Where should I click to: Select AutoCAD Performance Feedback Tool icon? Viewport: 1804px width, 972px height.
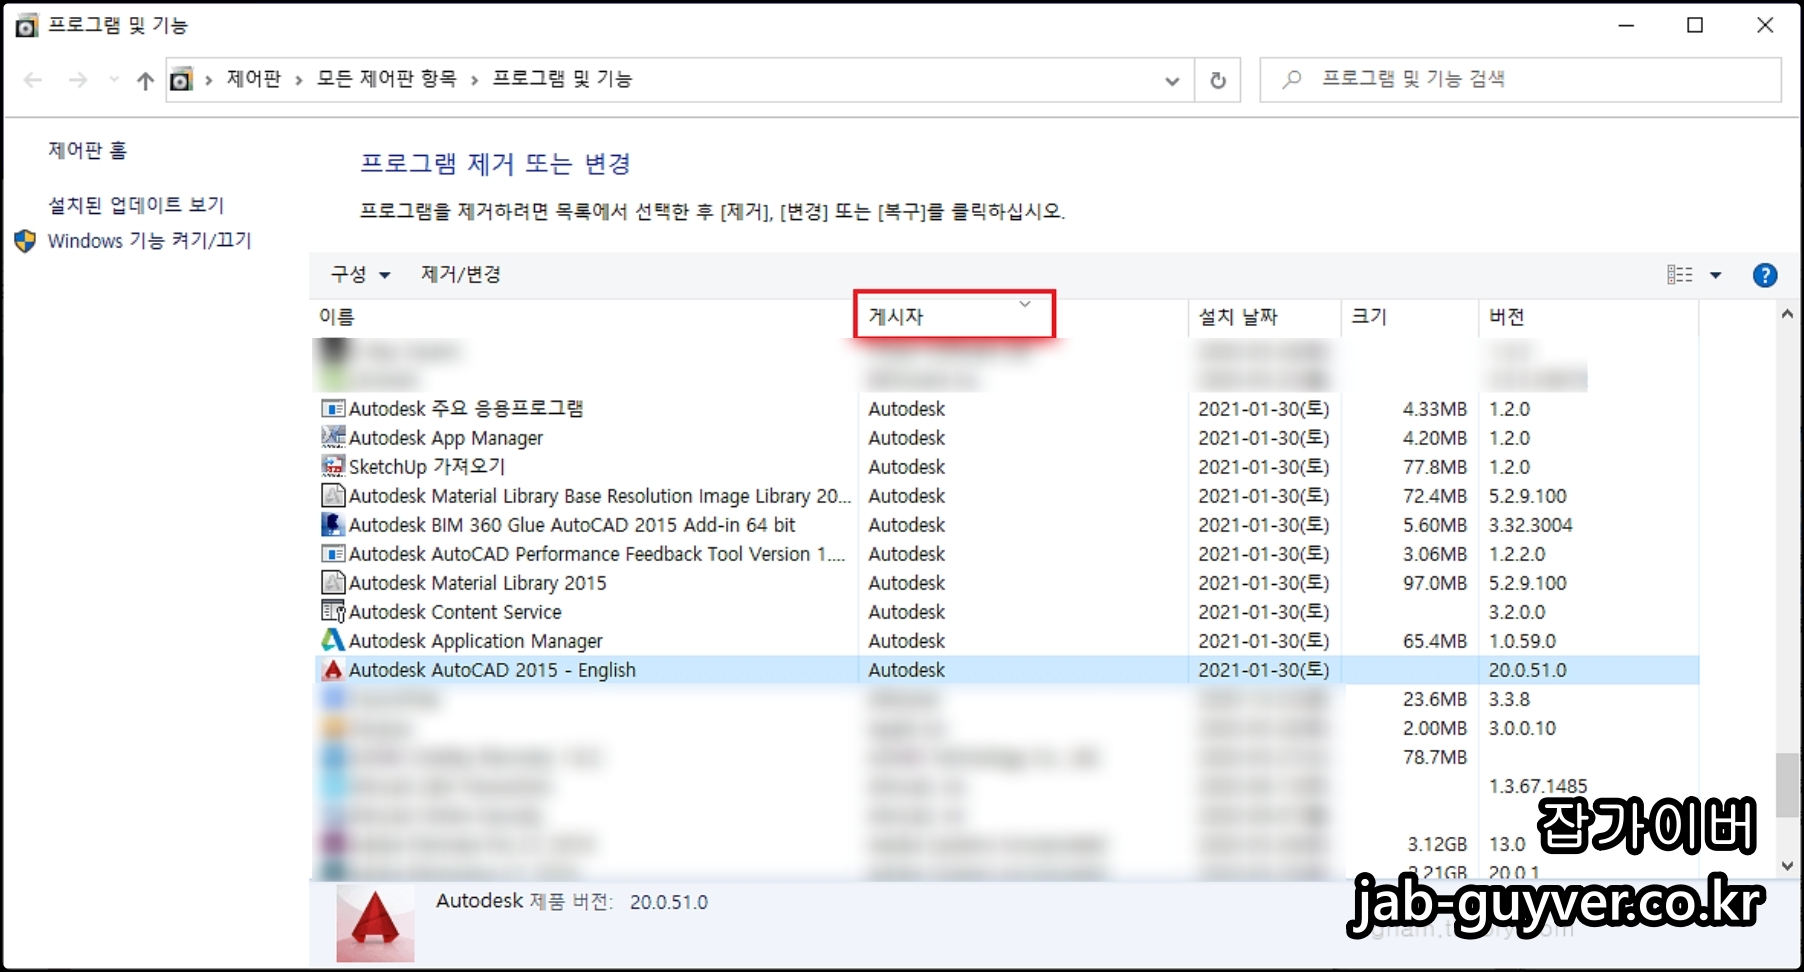[x=333, y=554]
